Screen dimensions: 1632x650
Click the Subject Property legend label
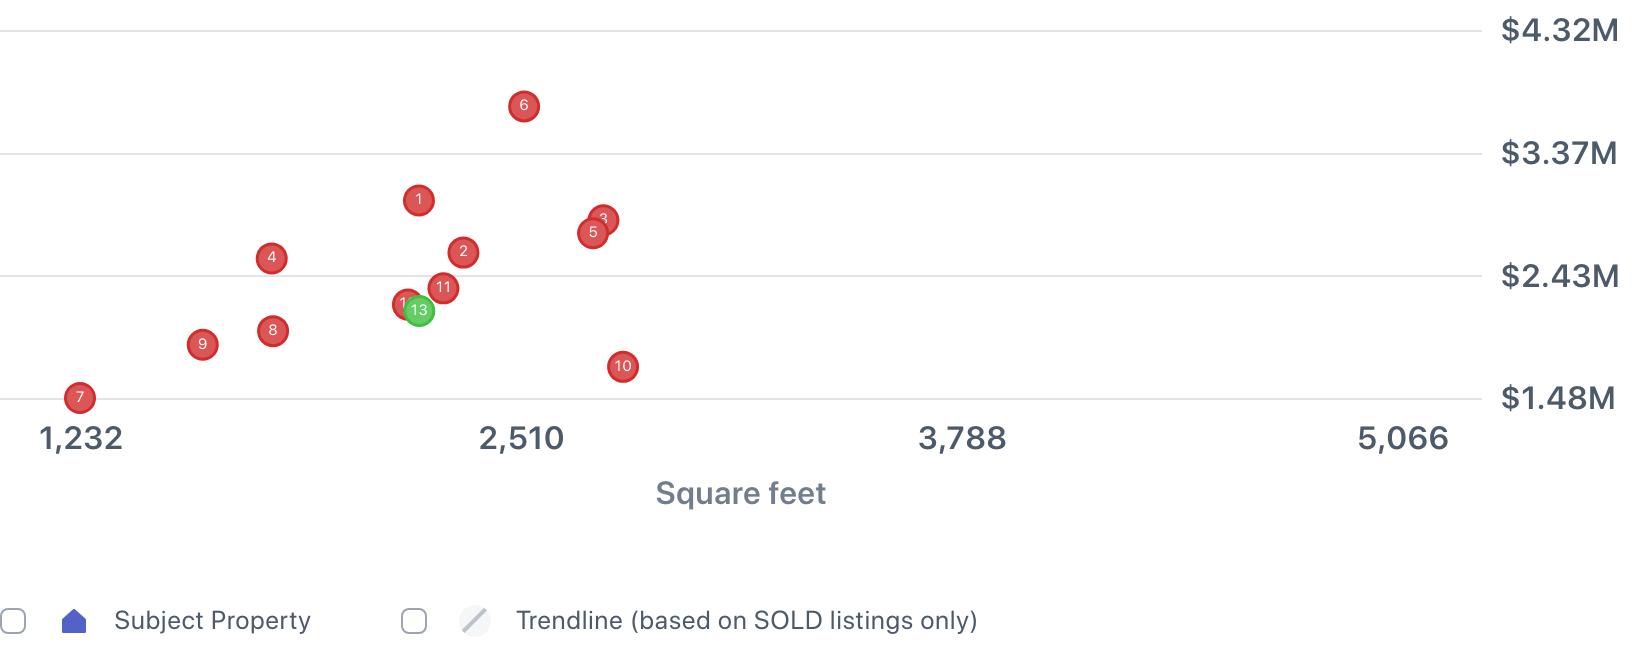point(212,621)
